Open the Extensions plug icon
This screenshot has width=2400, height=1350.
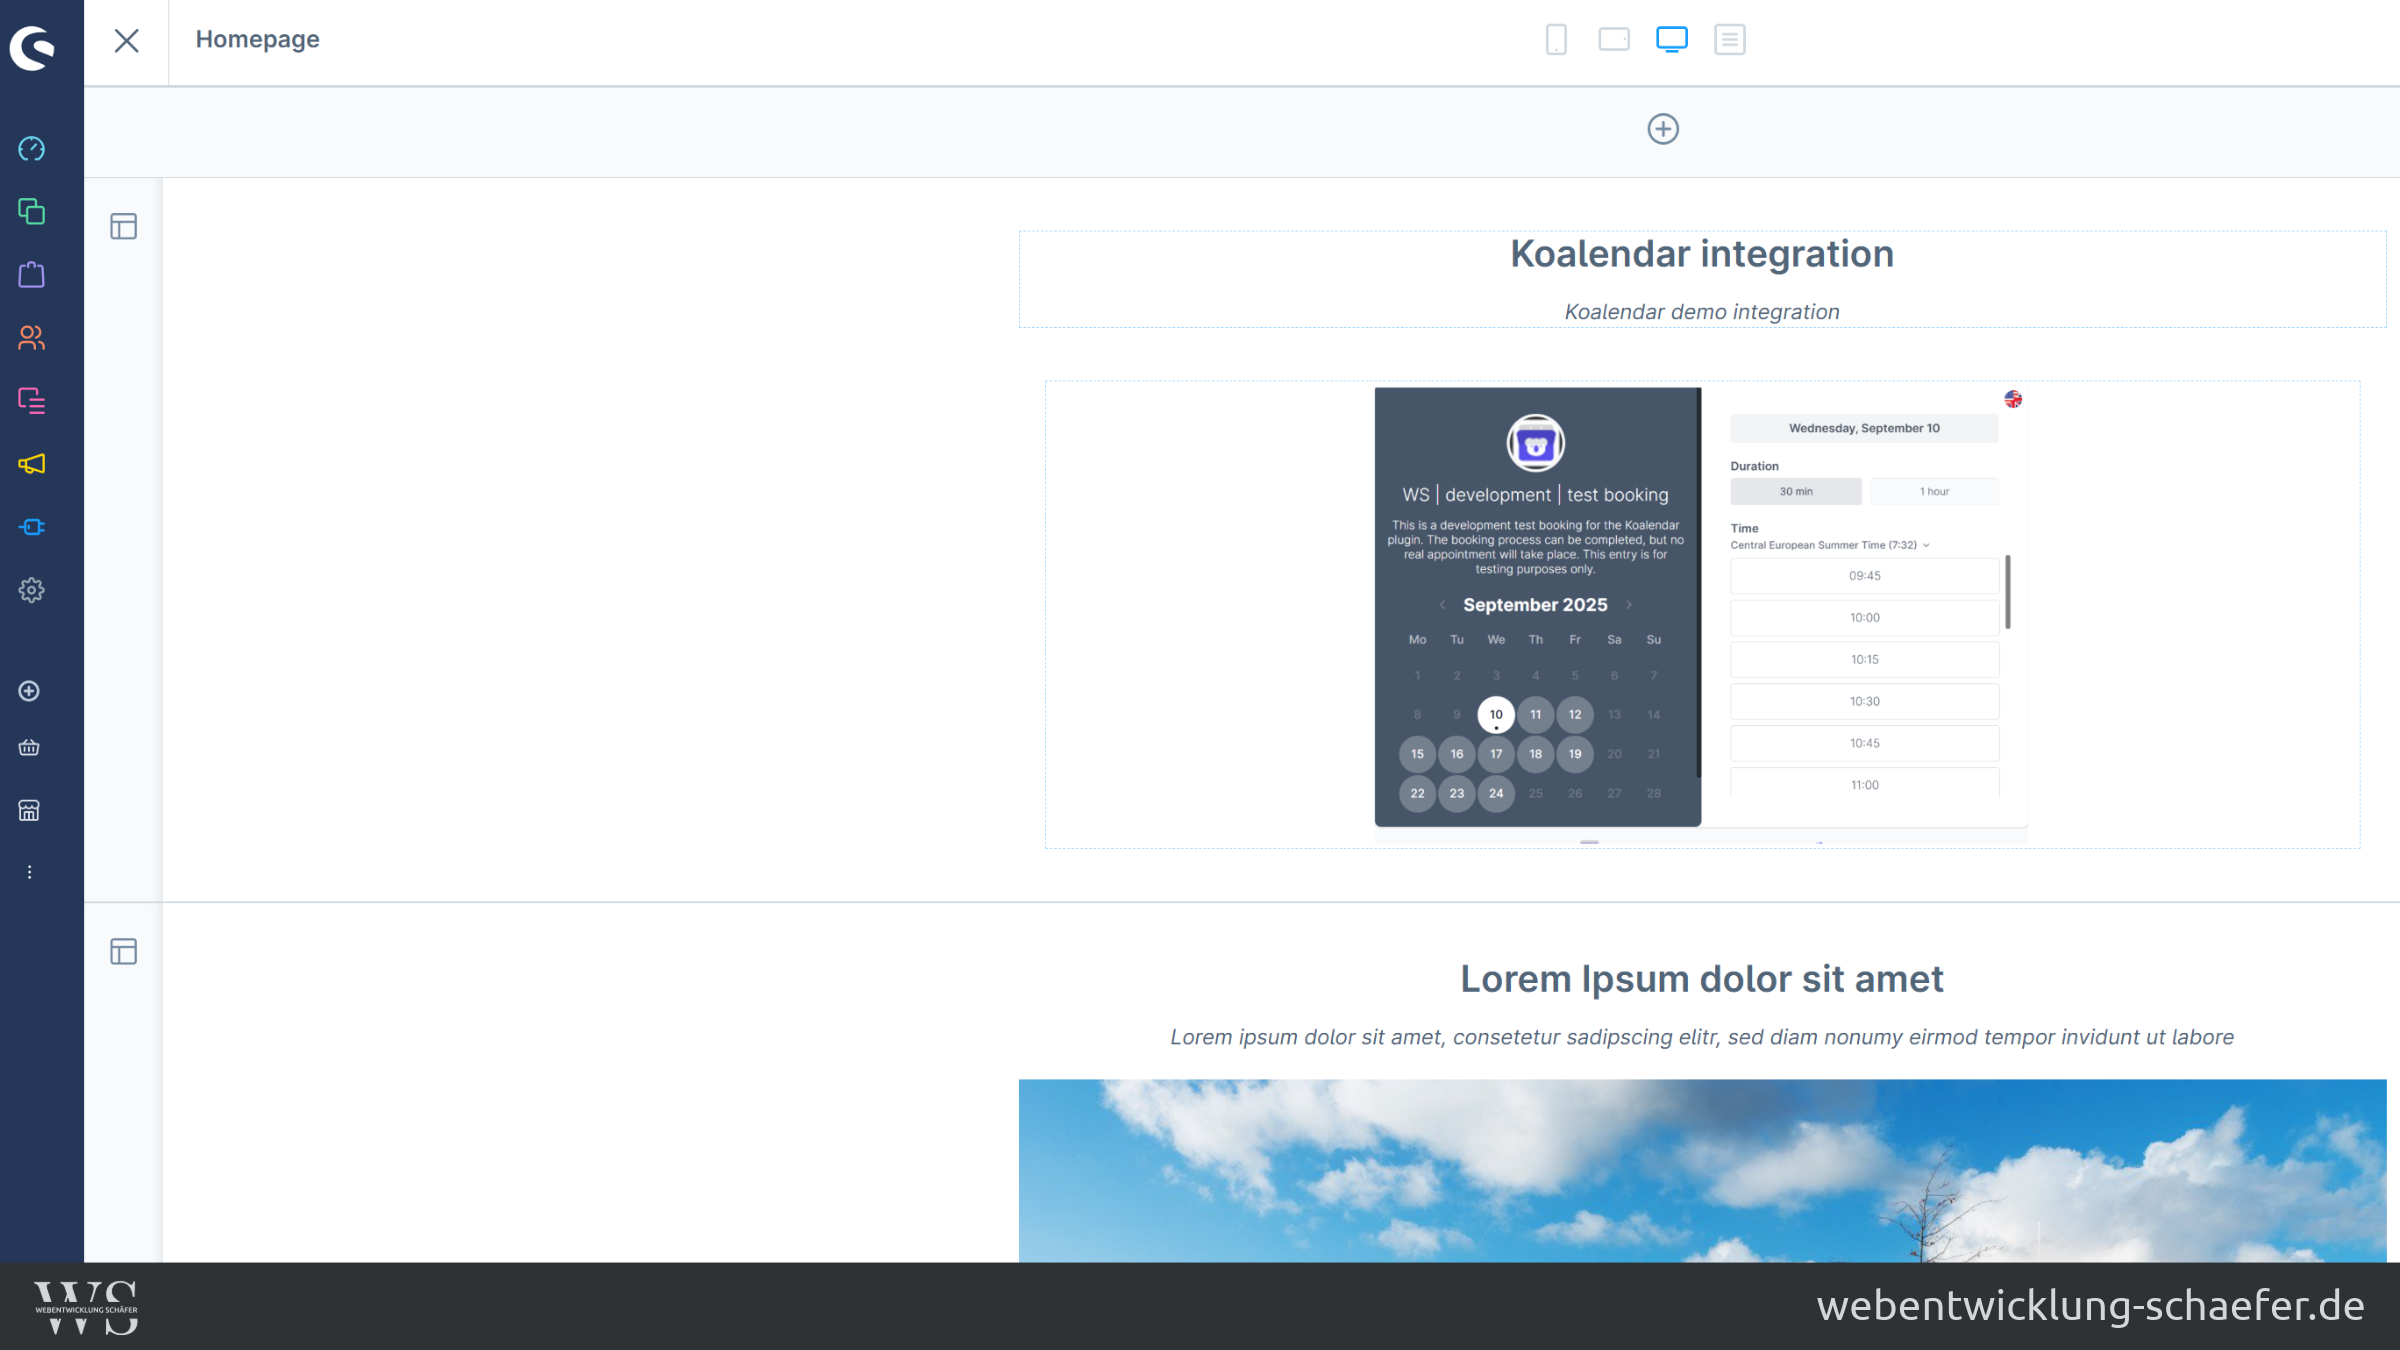pos(31,527)
